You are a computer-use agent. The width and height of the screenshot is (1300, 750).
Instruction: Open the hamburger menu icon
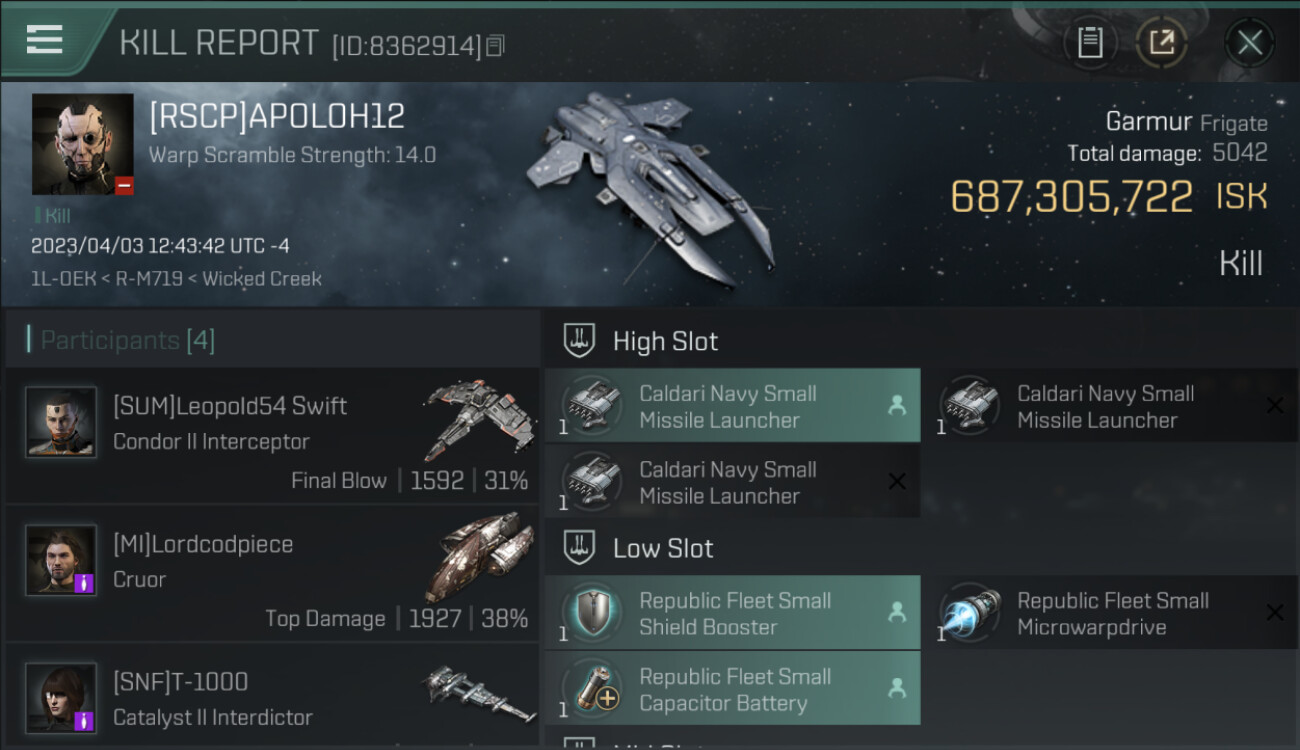(44, 39)
